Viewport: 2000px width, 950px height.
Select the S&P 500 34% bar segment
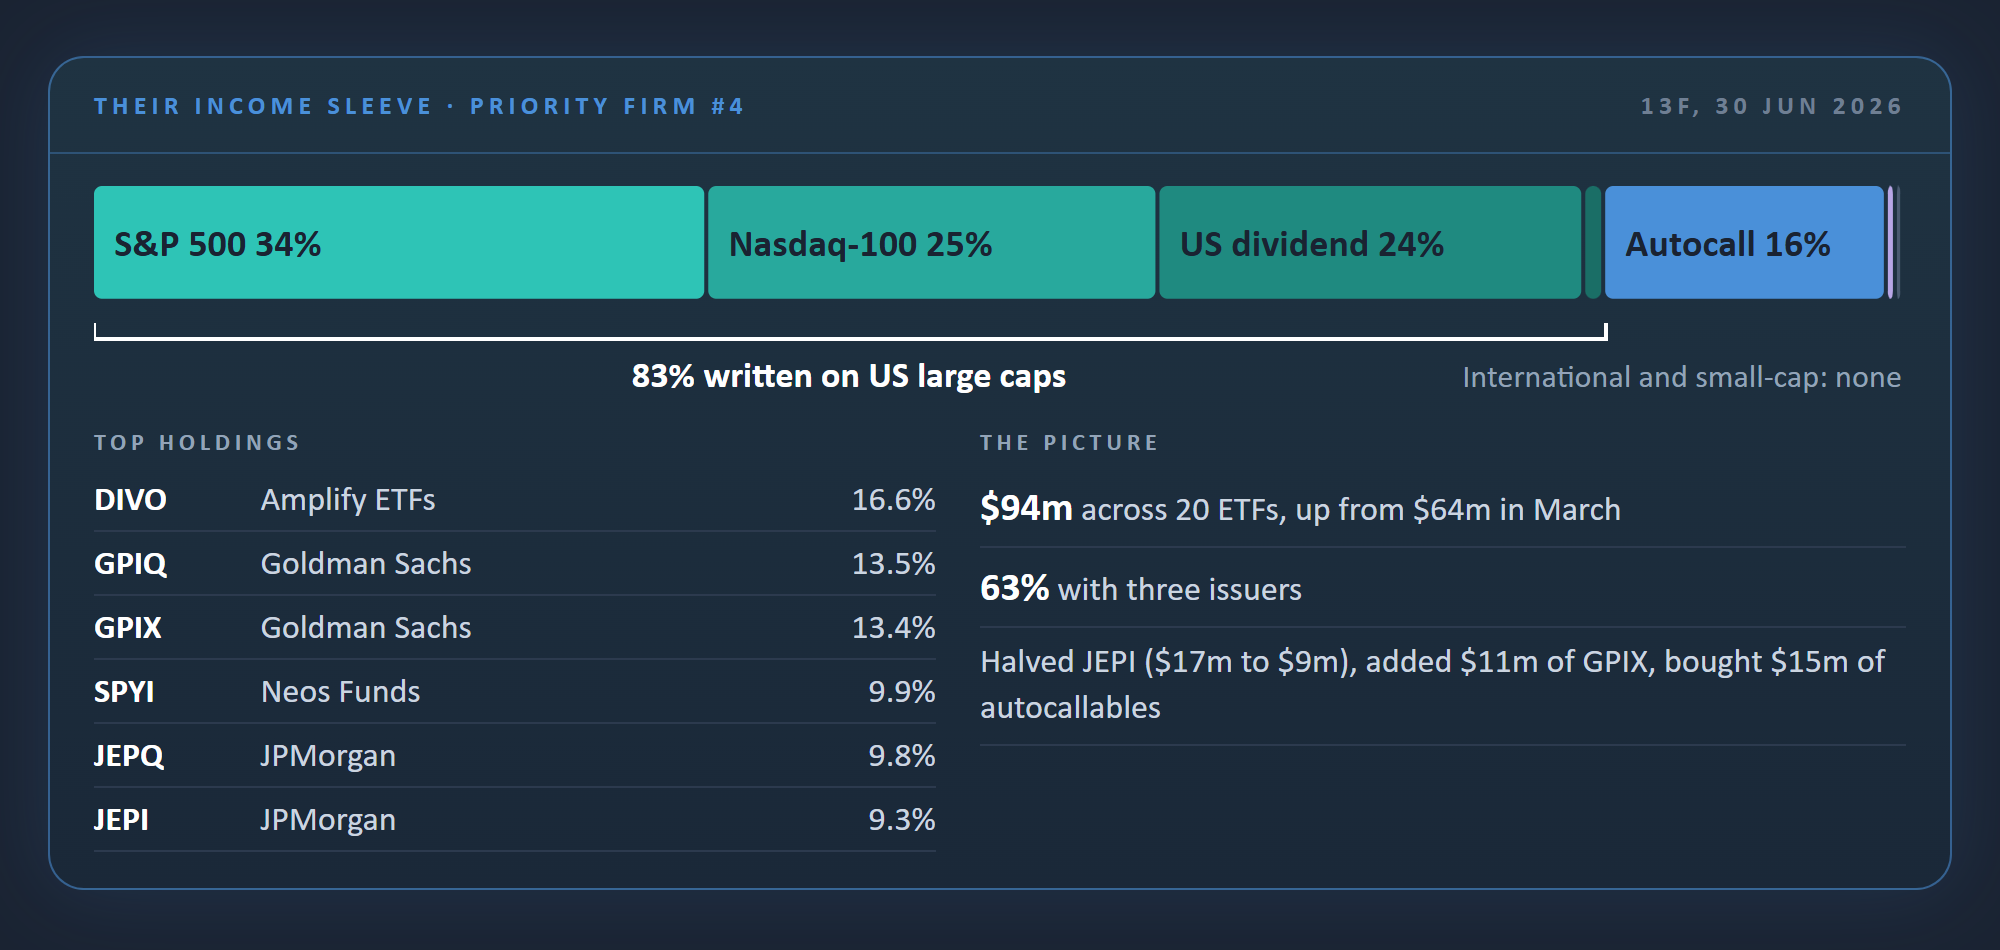point(399,242)
